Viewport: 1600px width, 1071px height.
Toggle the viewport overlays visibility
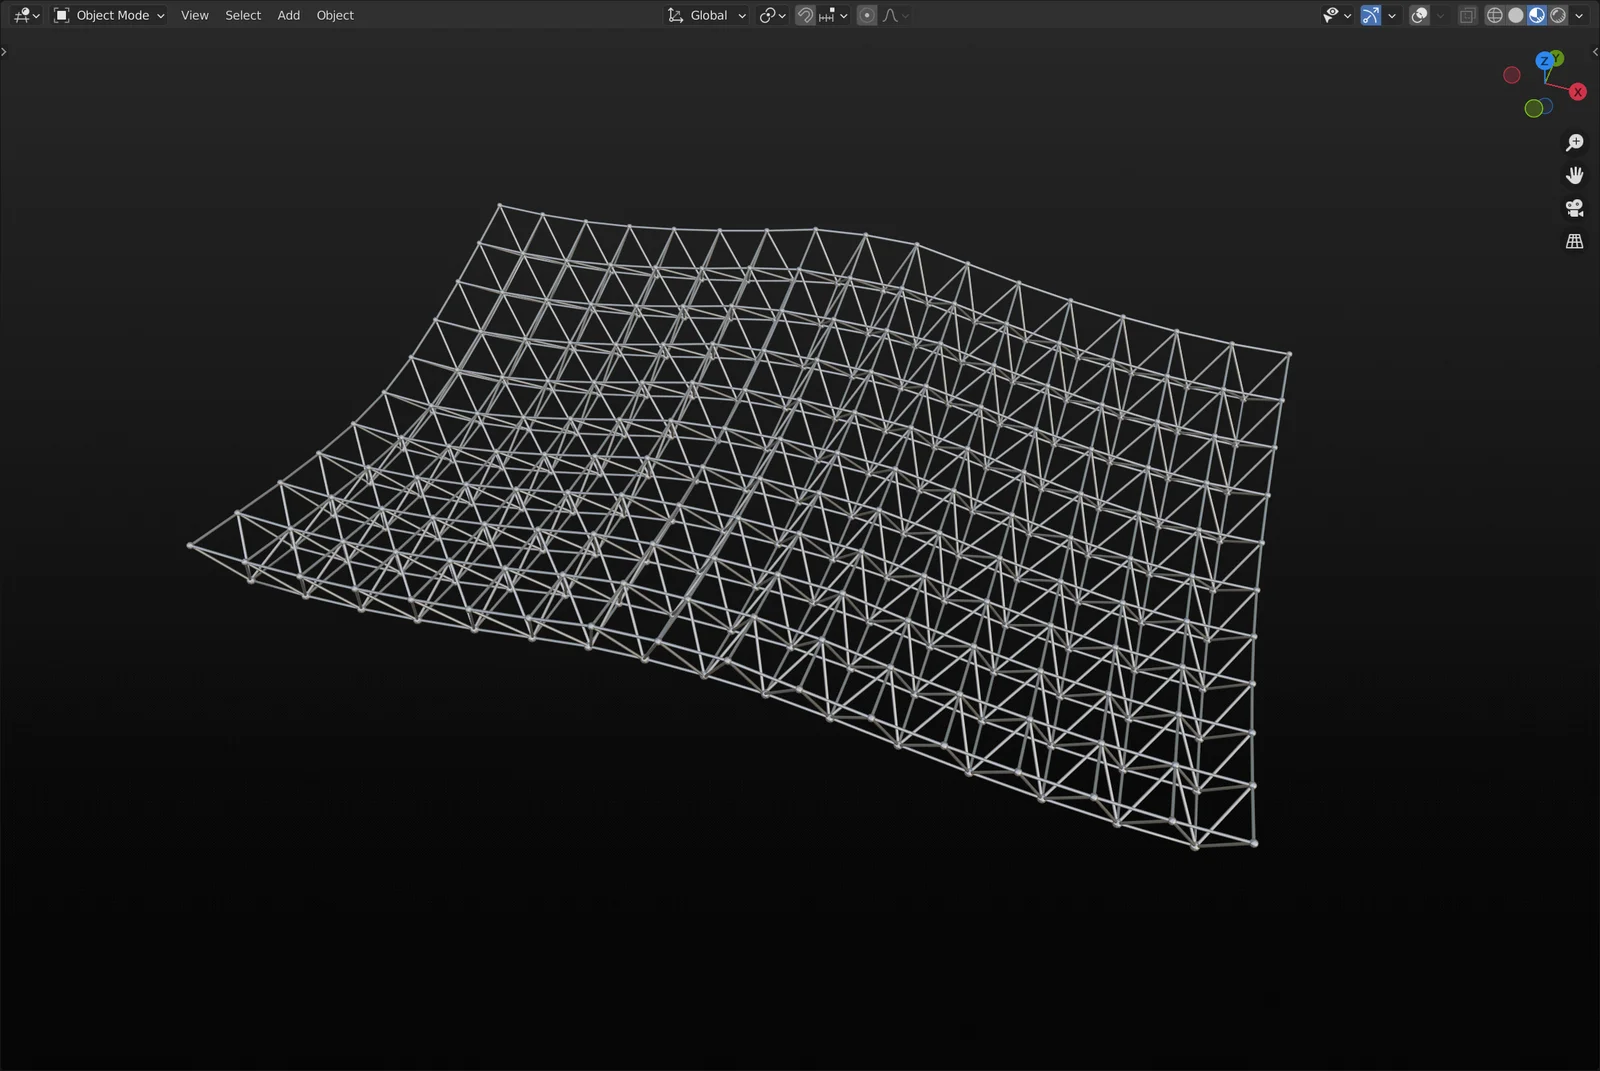pyautogui.click(x=1420, y=15)
